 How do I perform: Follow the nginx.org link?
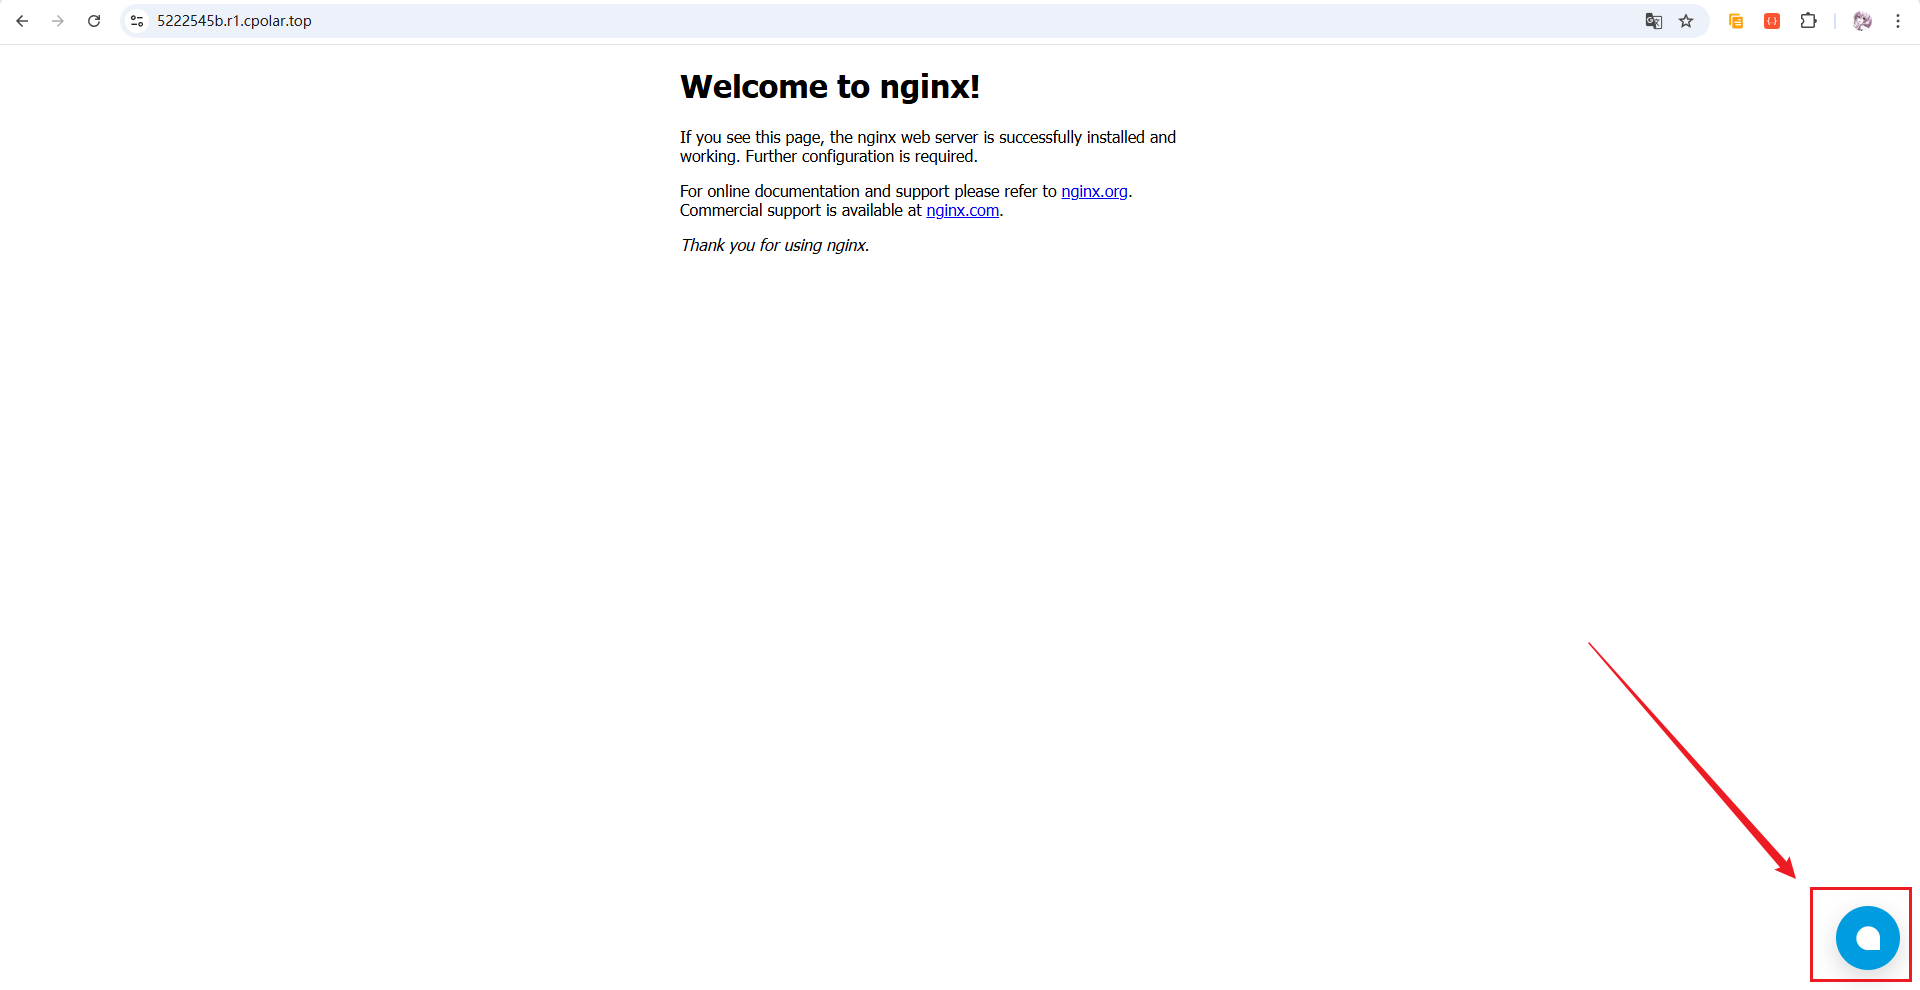pos(1094,191)
